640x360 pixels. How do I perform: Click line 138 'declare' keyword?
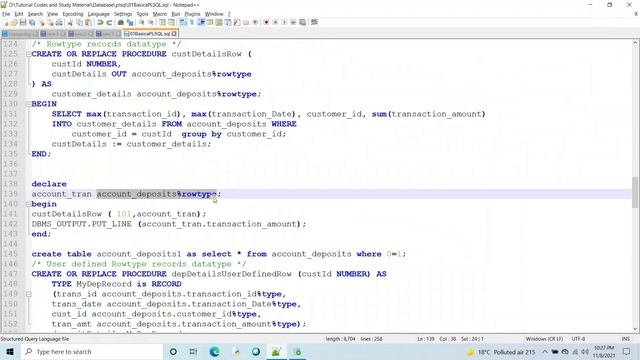coord(49,184)
